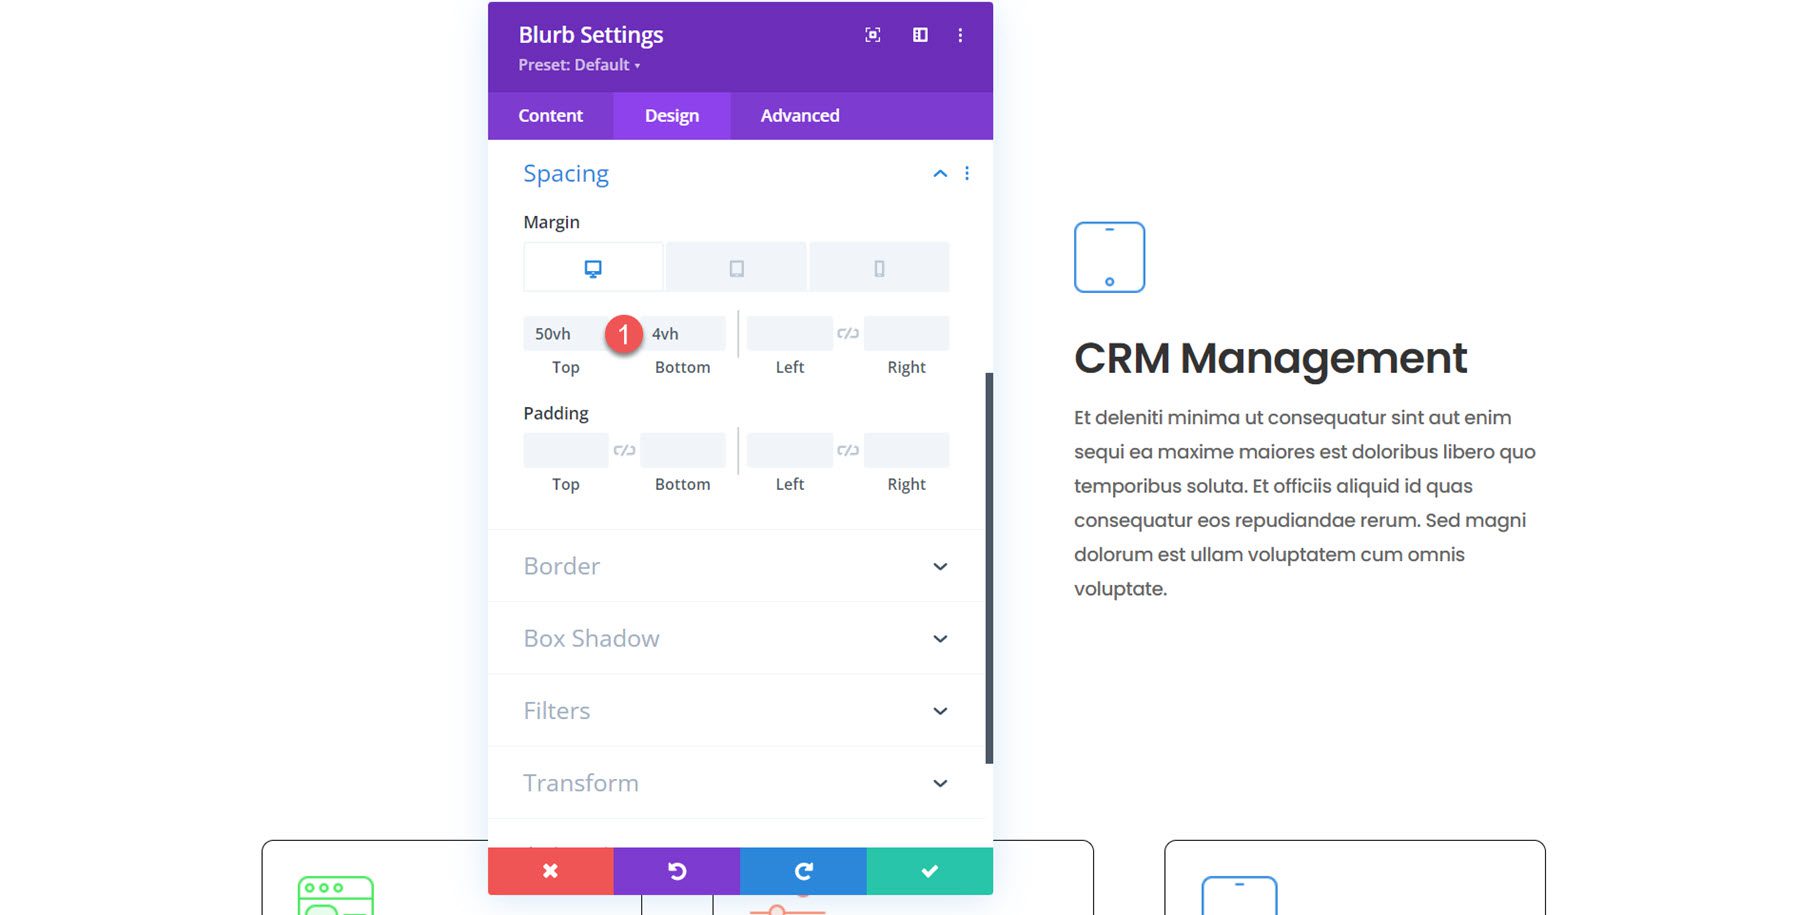Switch to the Advanced tab
The height and width of the screenshot is (915, 1800).
pos(799,115)
